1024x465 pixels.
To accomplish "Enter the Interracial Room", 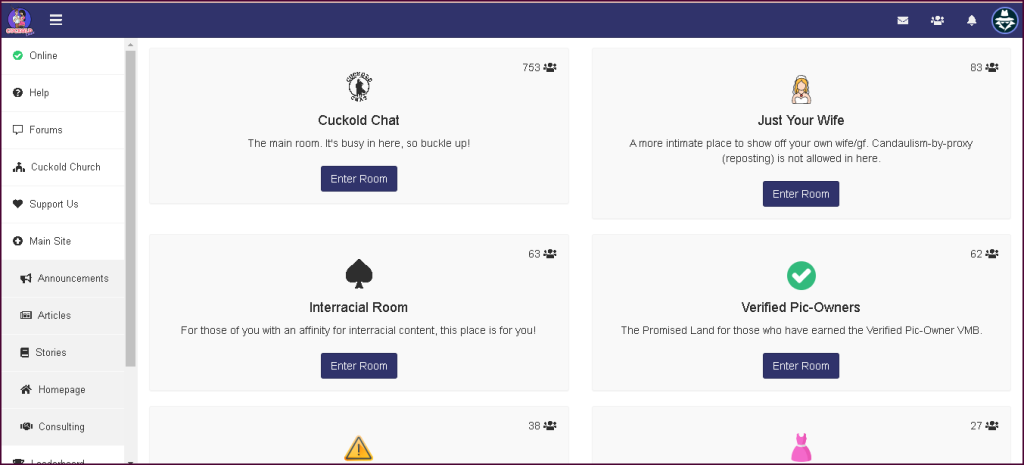I will 359,366.
